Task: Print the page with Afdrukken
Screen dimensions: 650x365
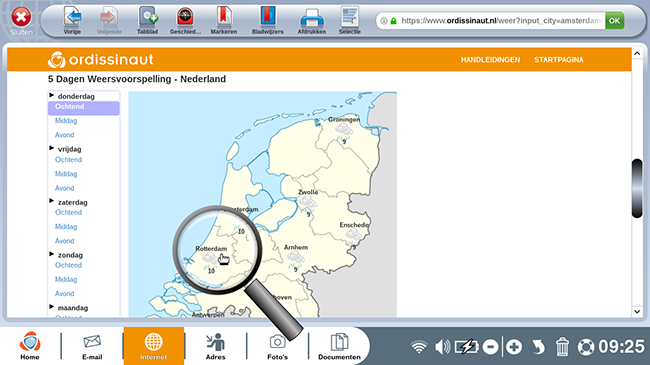Action: pos(312,20)
